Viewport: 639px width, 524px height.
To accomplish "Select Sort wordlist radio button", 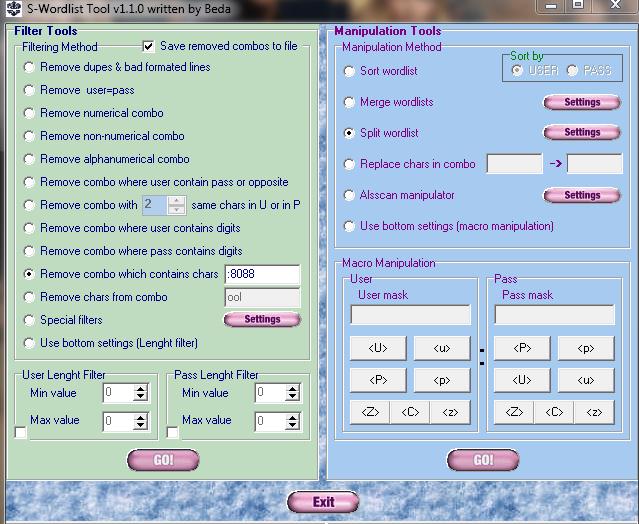I will pyautogui.click(x=349, y=71).
